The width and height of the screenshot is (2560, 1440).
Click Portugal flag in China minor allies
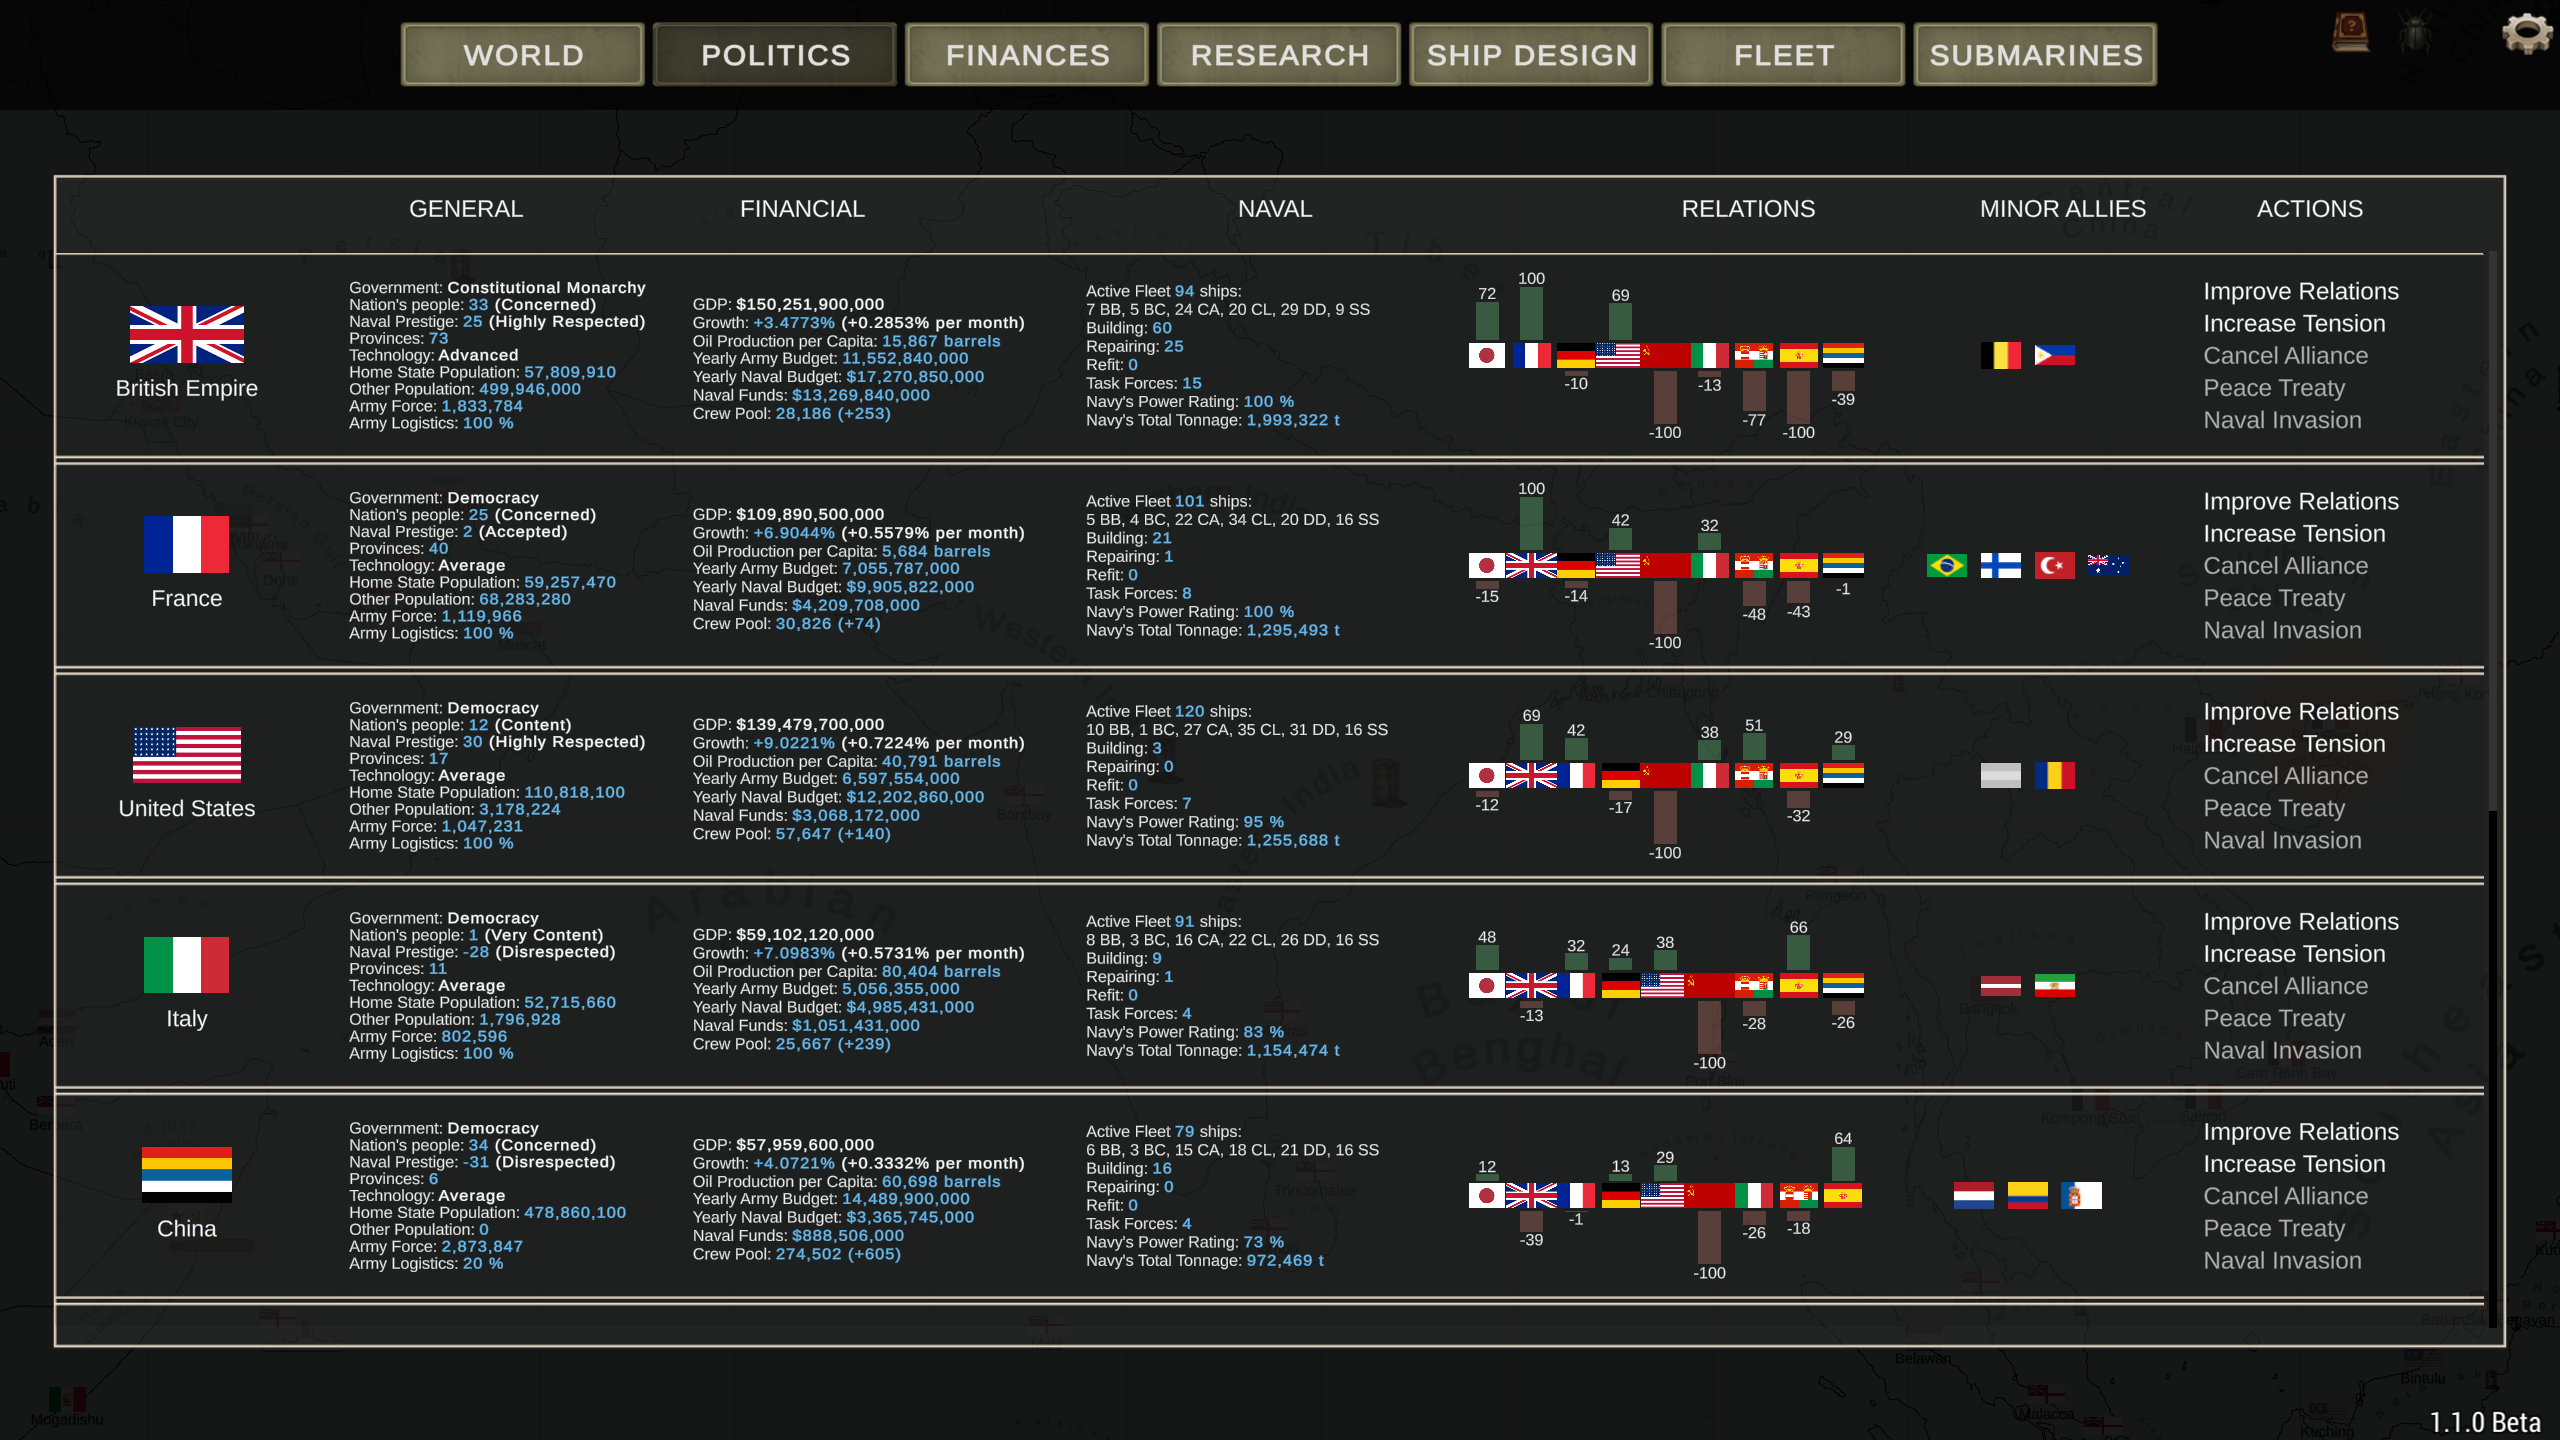point(2082,1195)
